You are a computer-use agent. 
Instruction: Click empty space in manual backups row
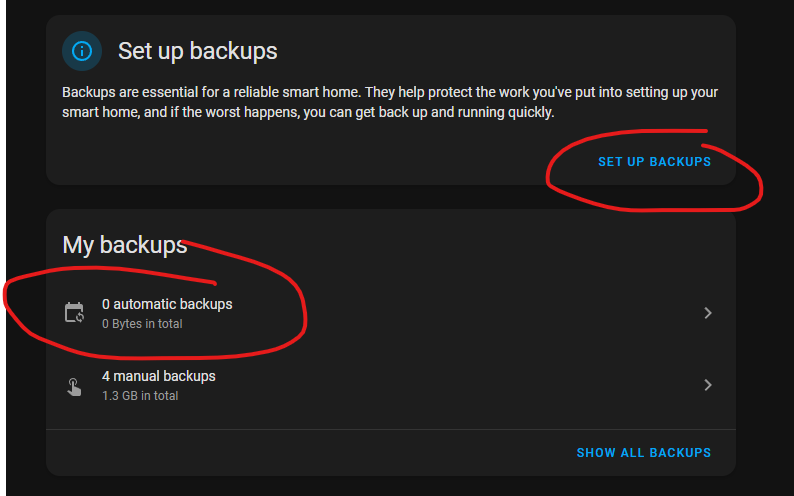pos(456,385)
